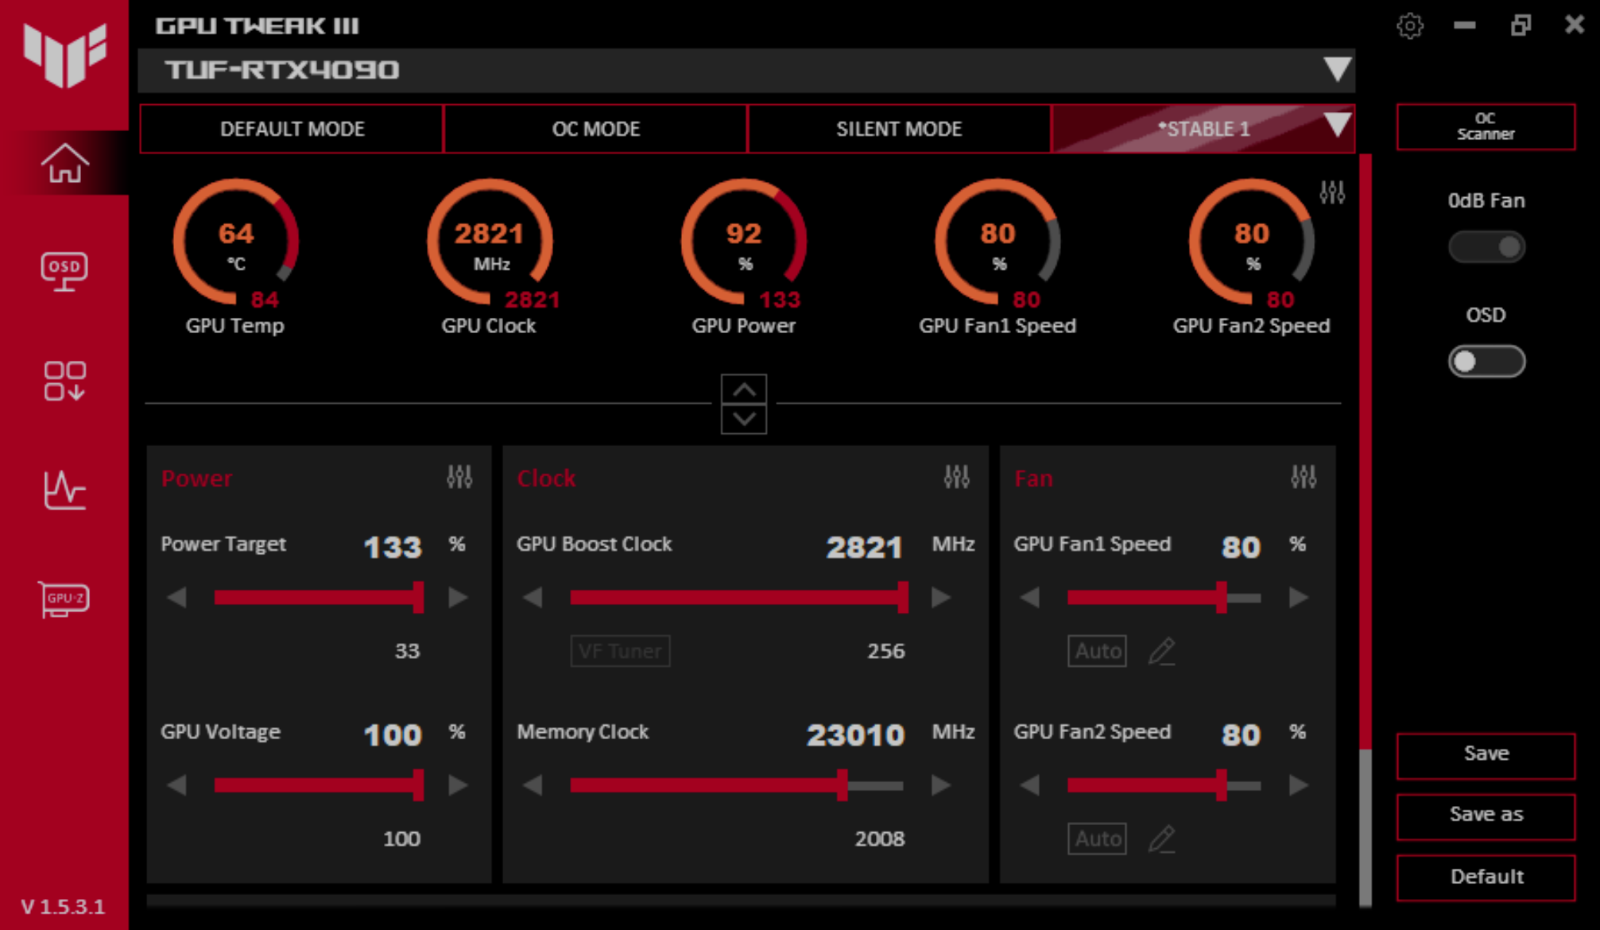Screen dimensions: 1600x930
Task: Click the Memory Clock value 23010
Action: (855, 735)
